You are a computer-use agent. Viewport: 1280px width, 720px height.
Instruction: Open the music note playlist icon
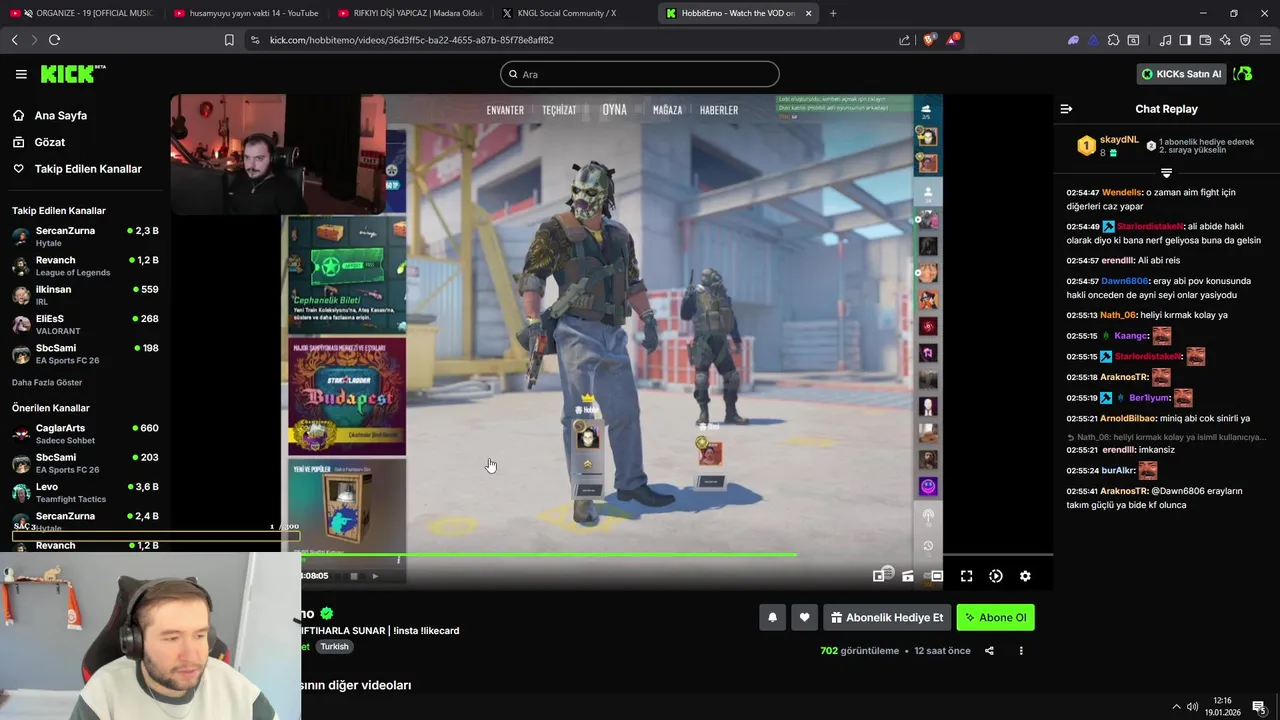(x=1165, y=40)
